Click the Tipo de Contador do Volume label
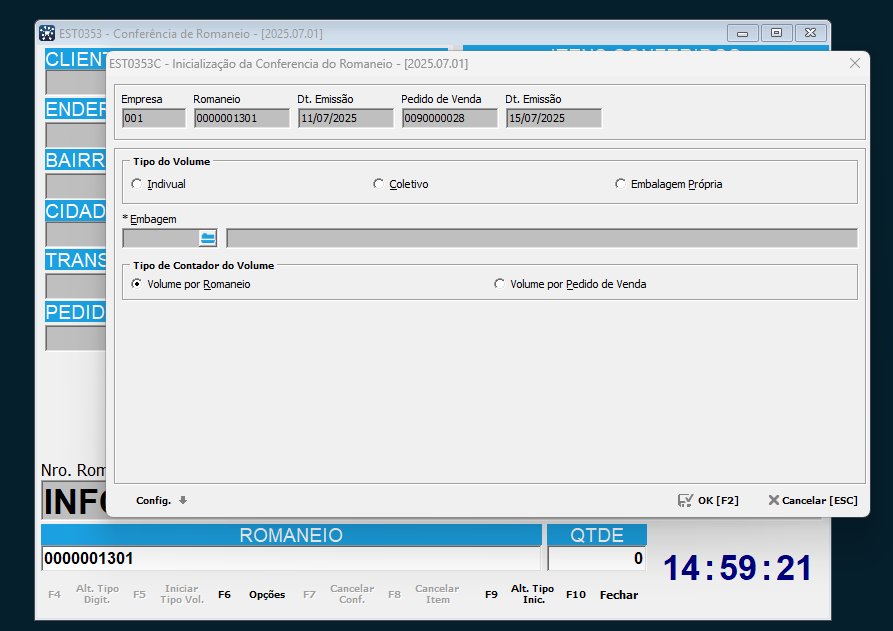The width and height of the screenshot is (893, 631). (203, 265)
